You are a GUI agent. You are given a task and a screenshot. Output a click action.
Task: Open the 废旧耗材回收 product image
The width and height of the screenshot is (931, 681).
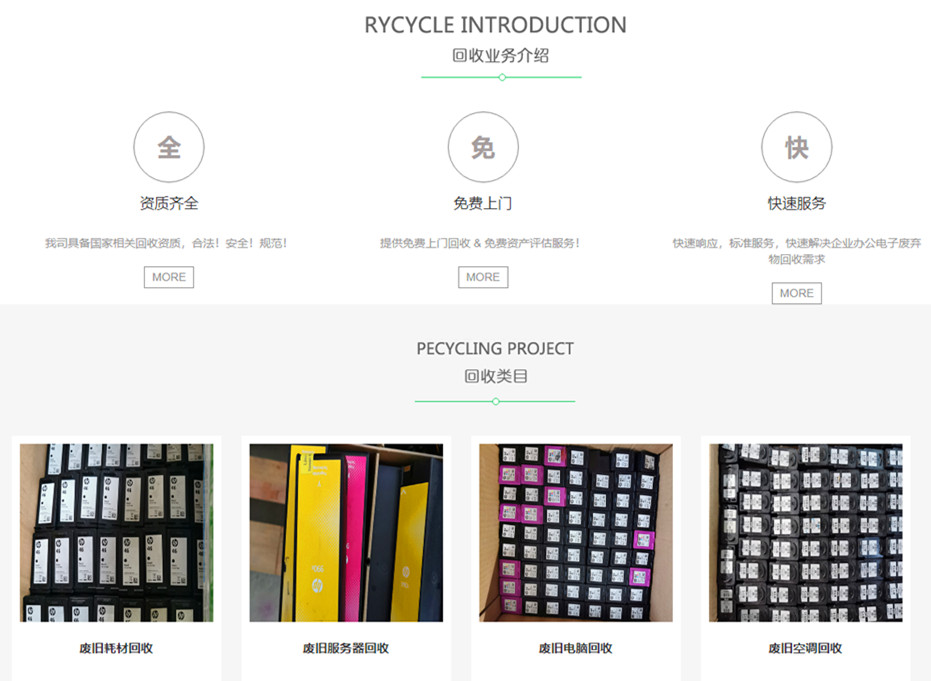pos(116,533)
